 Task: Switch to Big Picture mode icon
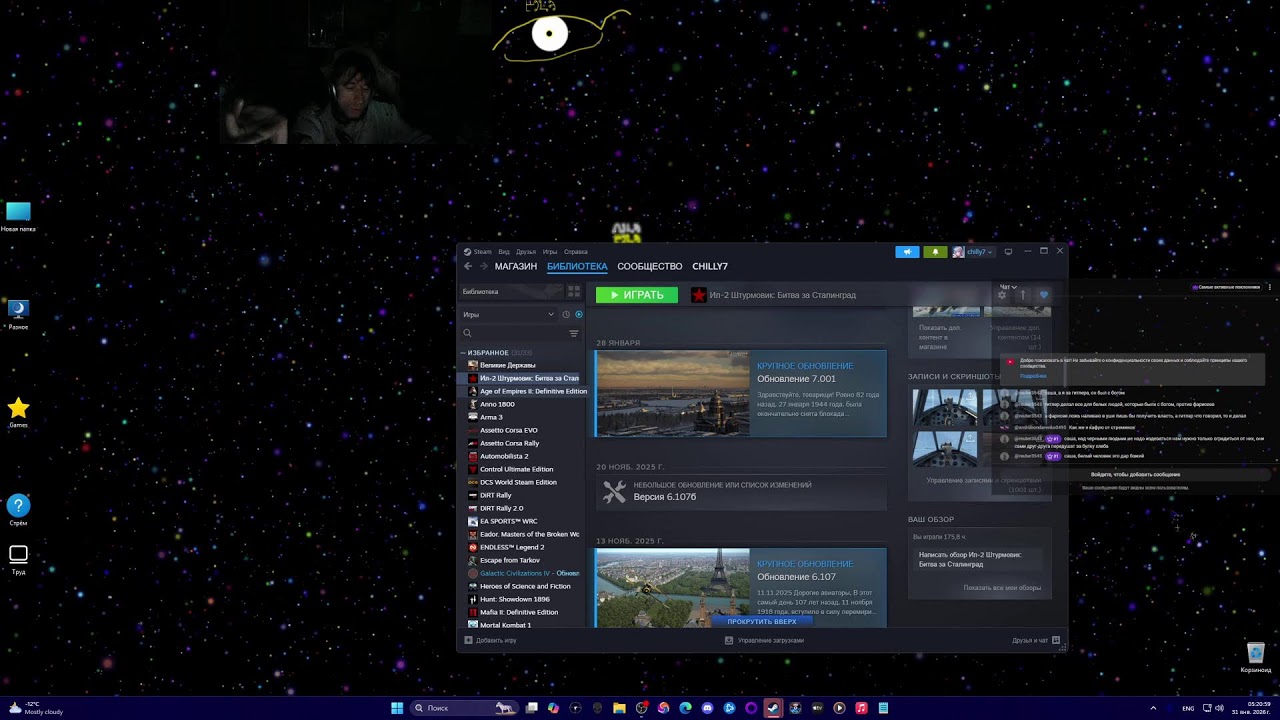tap(1008, 252)
